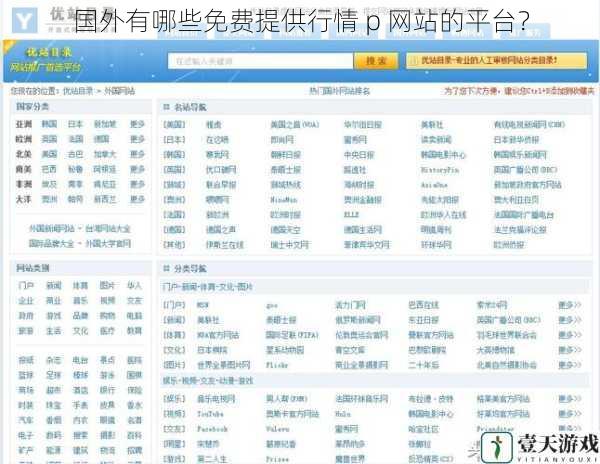Viewport: 600px width, 464px height.
Task: Open Flickr link in 图片 row
Action: pyautogui.click(x=277, y=365)
